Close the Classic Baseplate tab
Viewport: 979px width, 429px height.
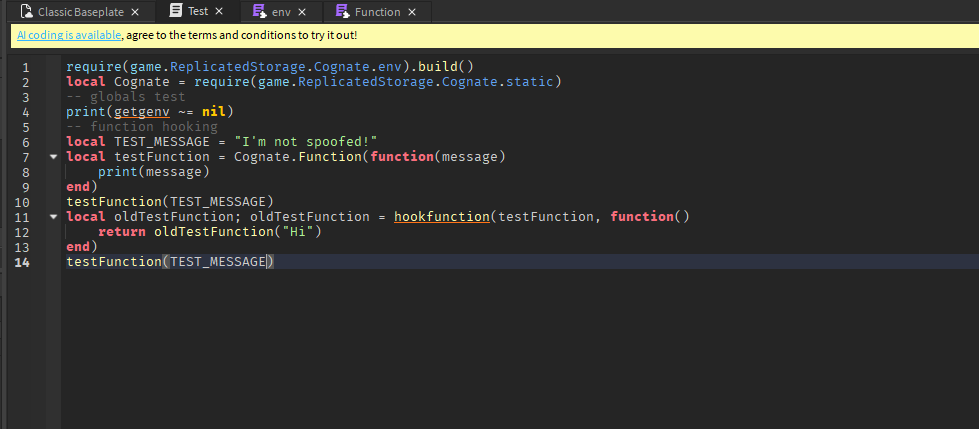[x=135, y=12]
